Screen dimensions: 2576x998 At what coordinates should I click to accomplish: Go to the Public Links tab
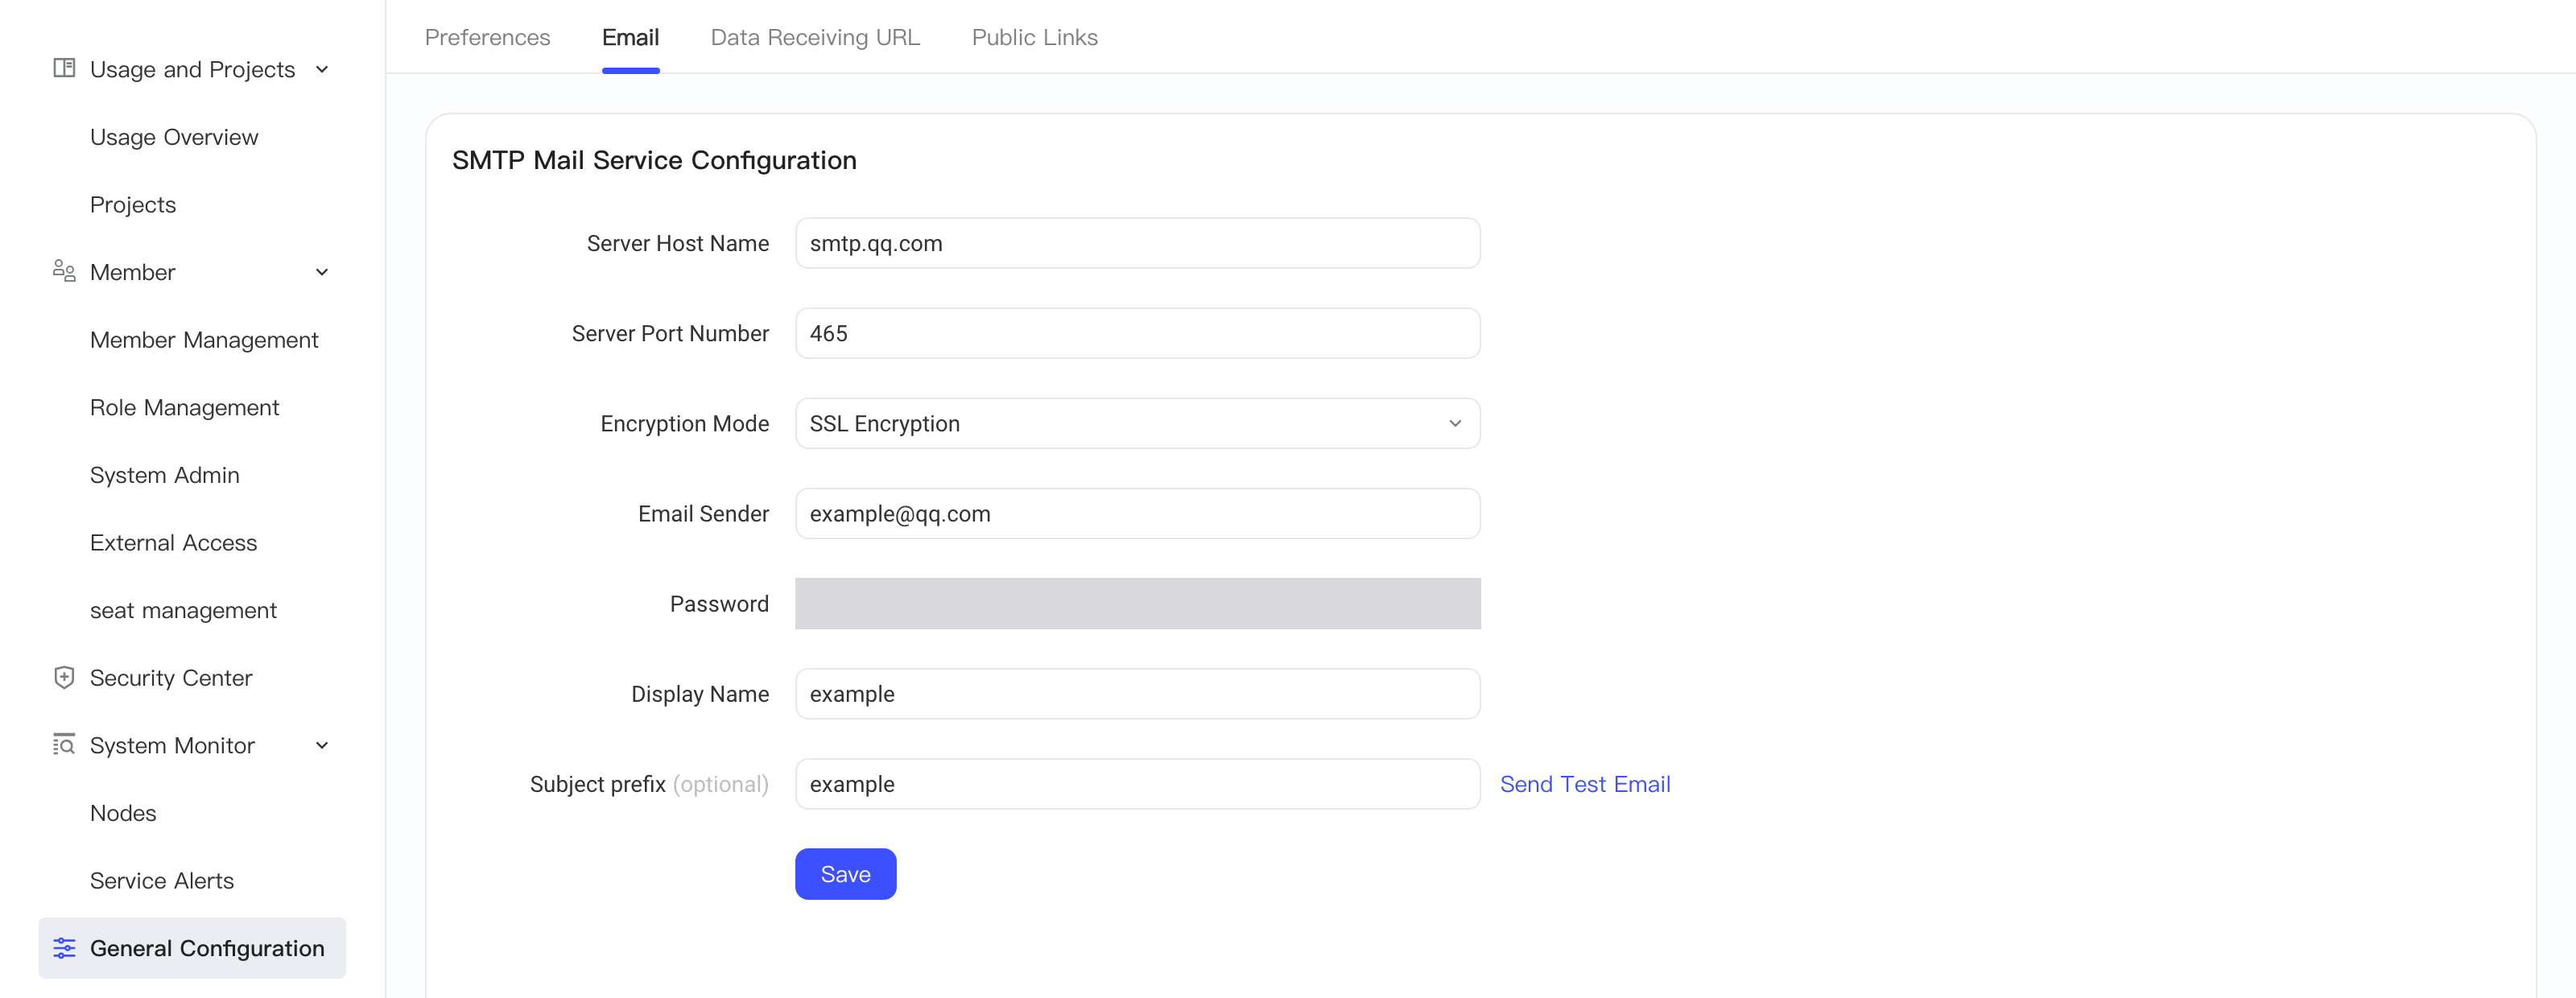tap(1034, 37)
